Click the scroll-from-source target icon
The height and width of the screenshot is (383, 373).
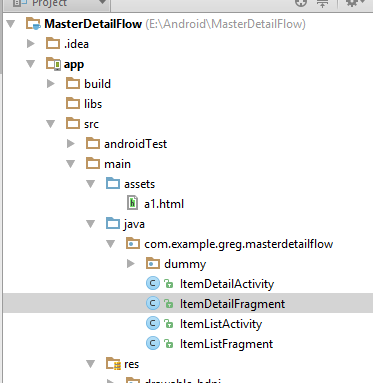click(301, 3)
